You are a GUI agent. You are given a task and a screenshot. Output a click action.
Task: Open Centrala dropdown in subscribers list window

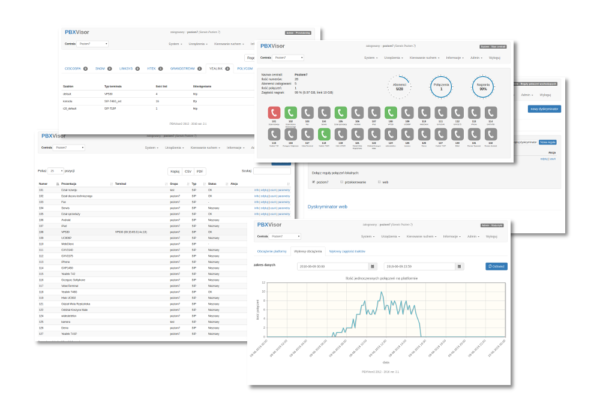69,148
